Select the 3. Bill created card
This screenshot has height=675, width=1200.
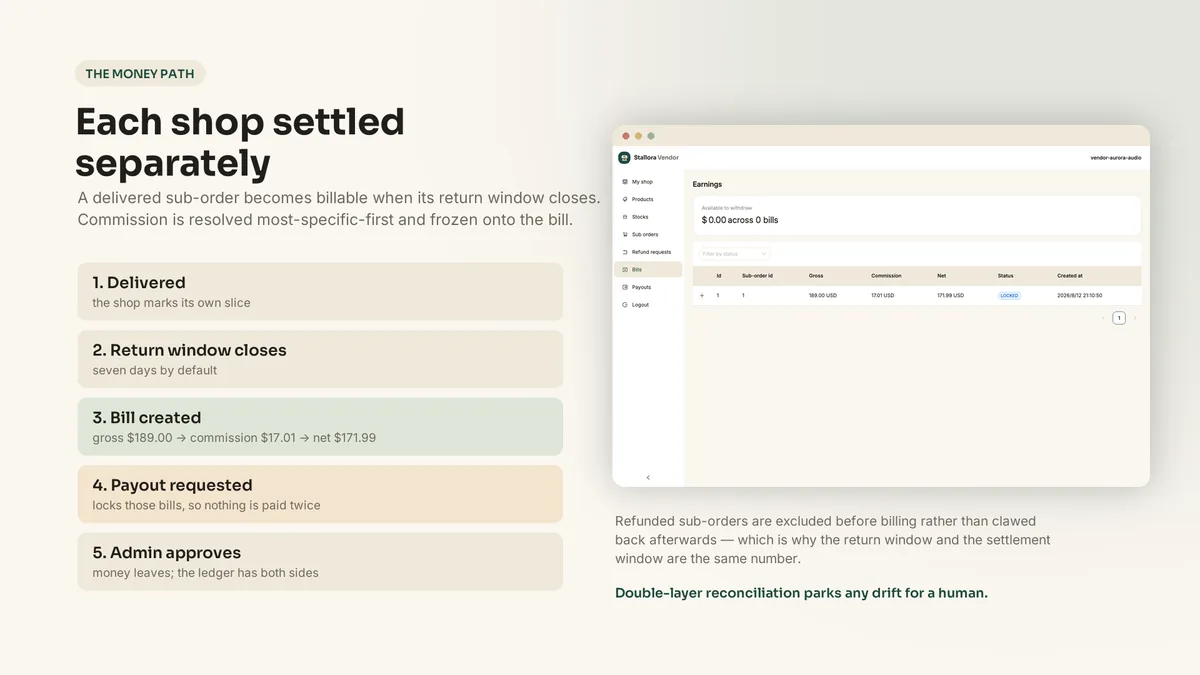pos(320,426)
